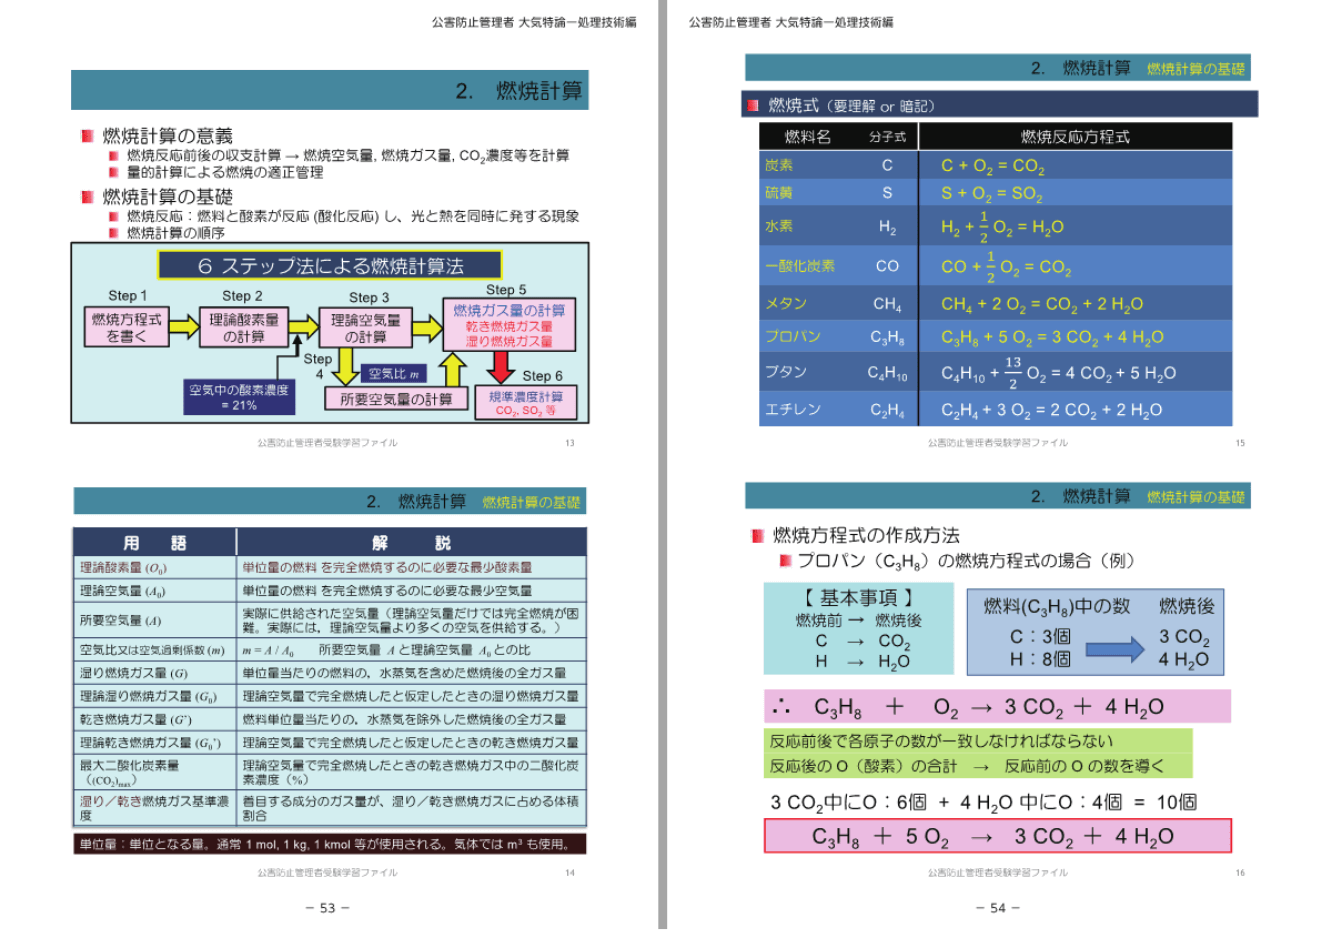Click the Step 1 box '燃焼方程式を書く'
This screenshot has height=930, width=1322.
(x=126, y=327)
